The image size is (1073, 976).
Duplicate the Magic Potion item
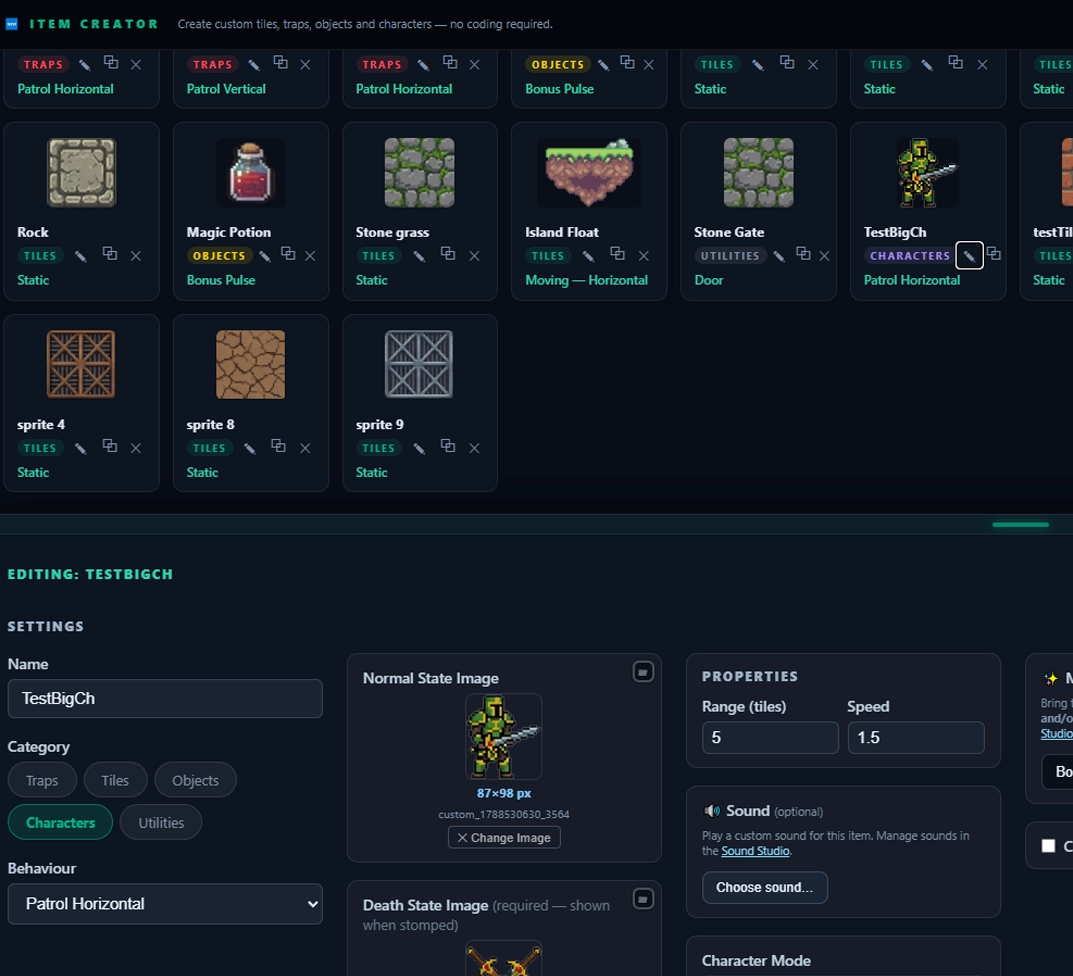pos(288,254)
